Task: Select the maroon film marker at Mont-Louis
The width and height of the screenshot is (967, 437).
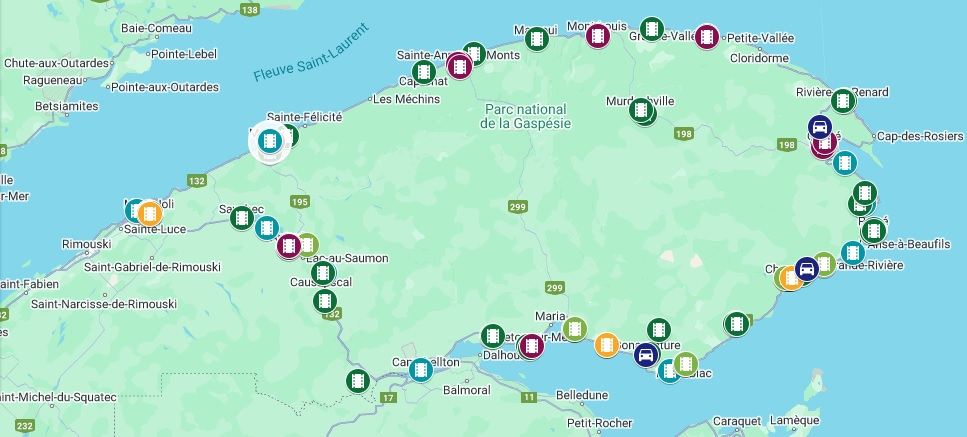Action: point(598,36)
